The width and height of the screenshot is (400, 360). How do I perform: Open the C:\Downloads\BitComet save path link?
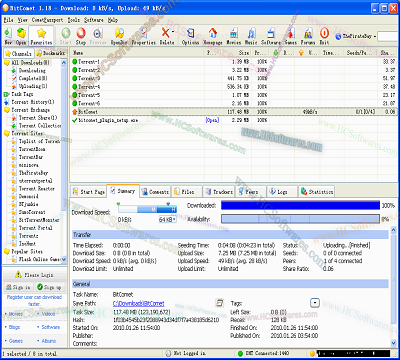point(139,303)
